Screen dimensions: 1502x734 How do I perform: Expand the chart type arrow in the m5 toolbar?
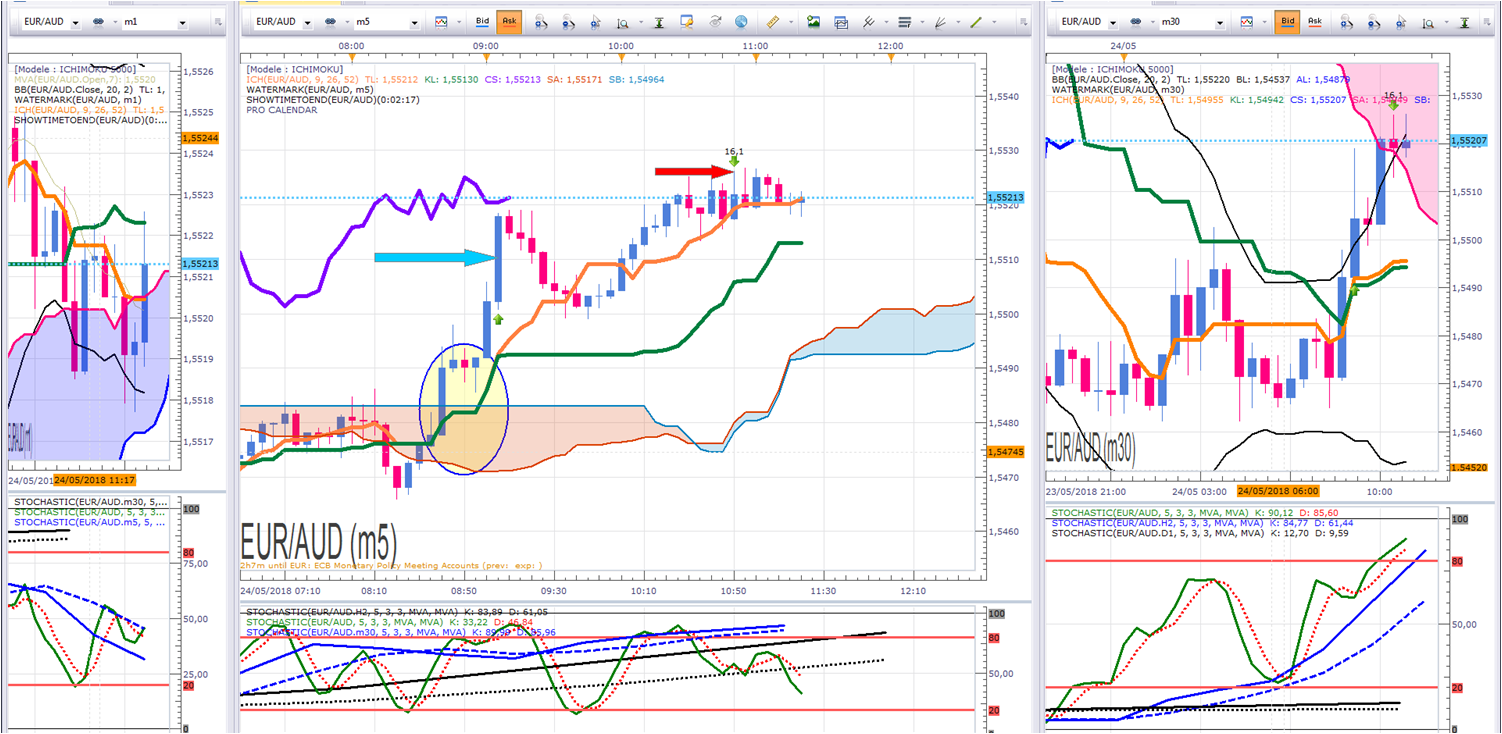[457, 22]
